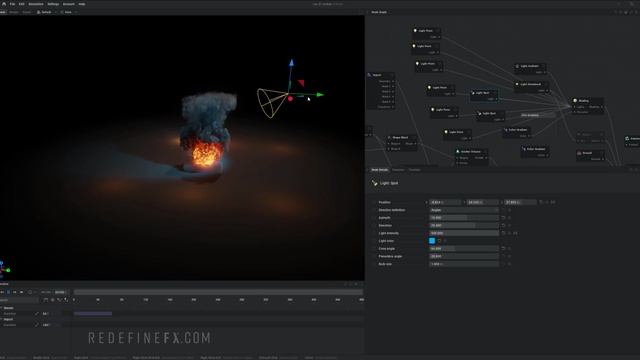Click the timeline scrub bar
Image resolution: width=640 pixels, height=360 pixels.
click(x=218, y=292)
